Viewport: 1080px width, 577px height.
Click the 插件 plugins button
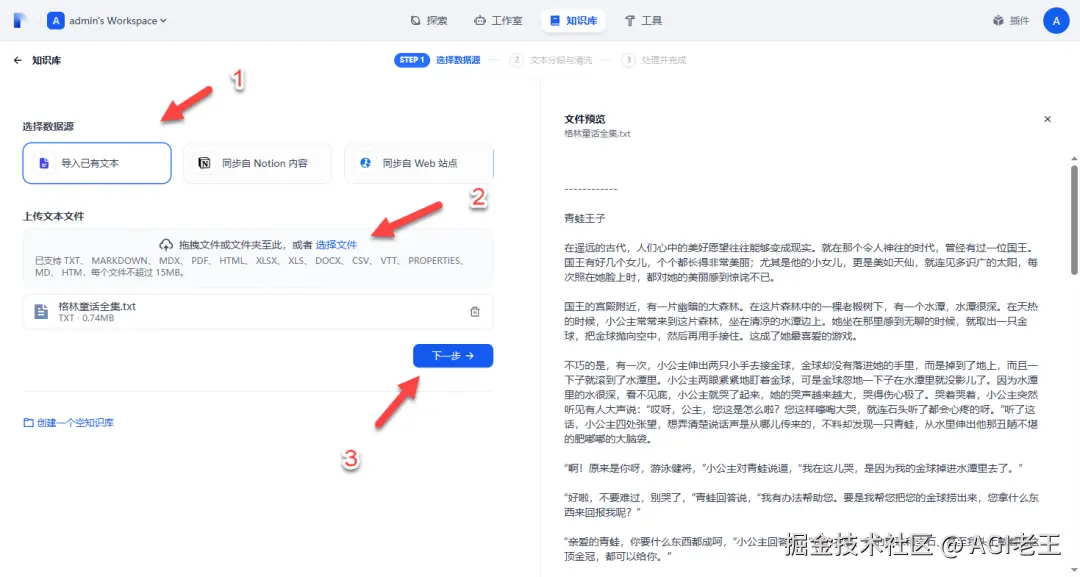pyautogui.click(x=1010, y=21)
